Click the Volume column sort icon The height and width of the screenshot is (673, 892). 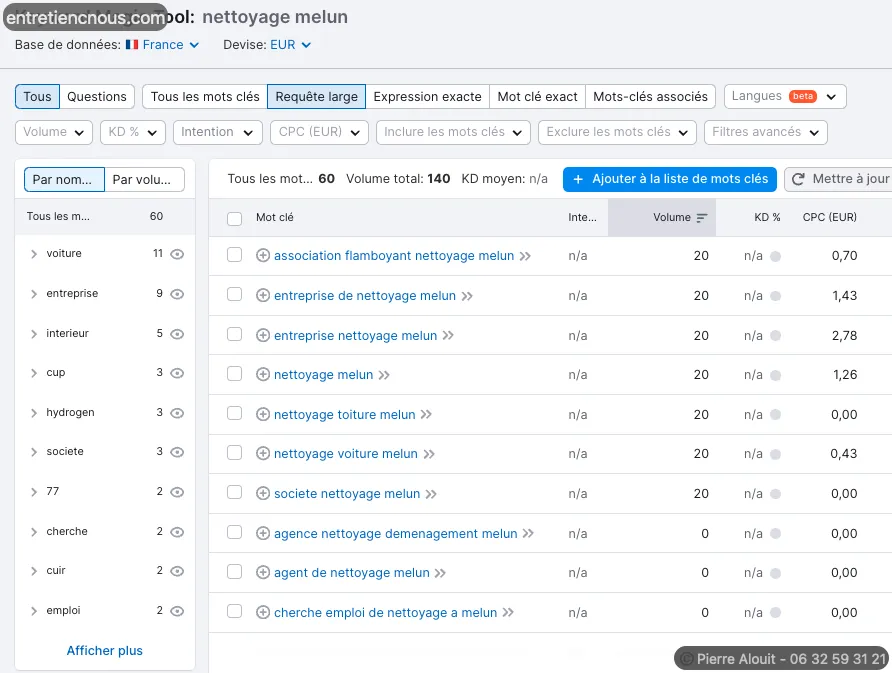click(x=702, y=218)
